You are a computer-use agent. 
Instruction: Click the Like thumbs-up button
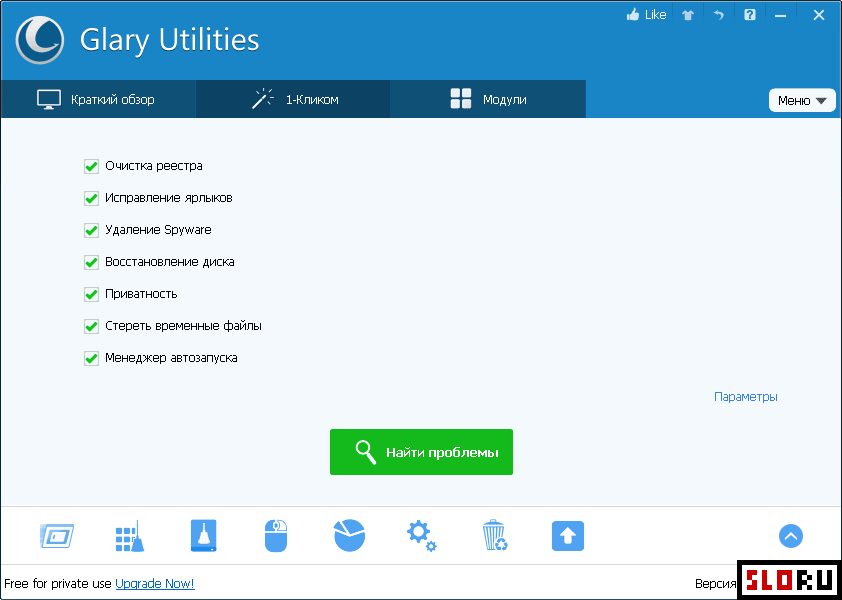pyautogui.click(x=646, y=15)
